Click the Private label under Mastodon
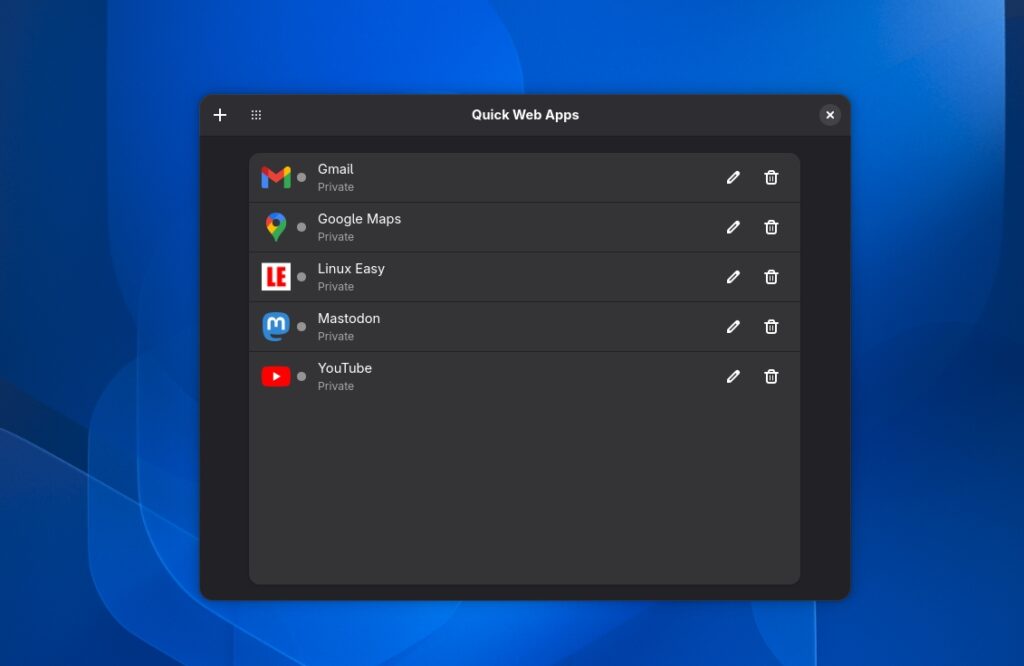This screenshot has height=666, width=1024. tap(336, 336)
